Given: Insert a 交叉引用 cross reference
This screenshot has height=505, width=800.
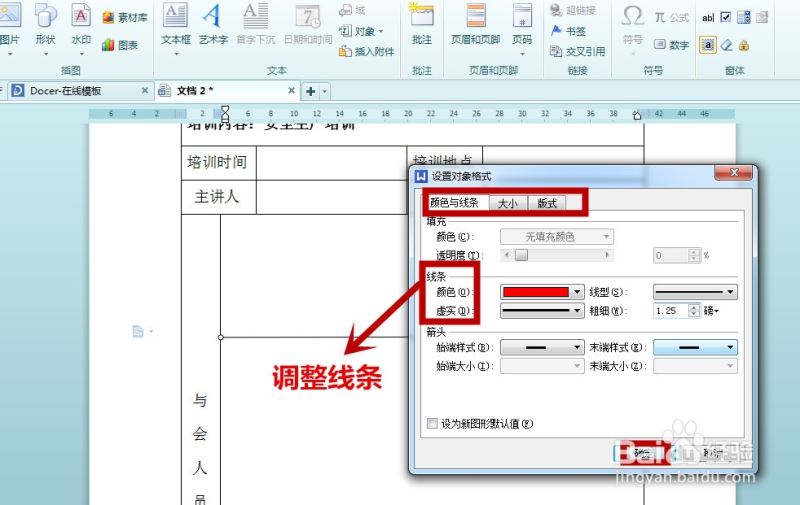Looking at the screenshot, I should pyautogui.click(x=578, y=51).
